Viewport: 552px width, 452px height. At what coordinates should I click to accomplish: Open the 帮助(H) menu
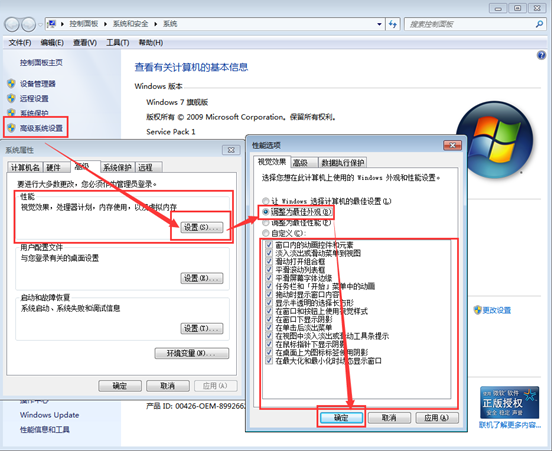coord(151,43)
